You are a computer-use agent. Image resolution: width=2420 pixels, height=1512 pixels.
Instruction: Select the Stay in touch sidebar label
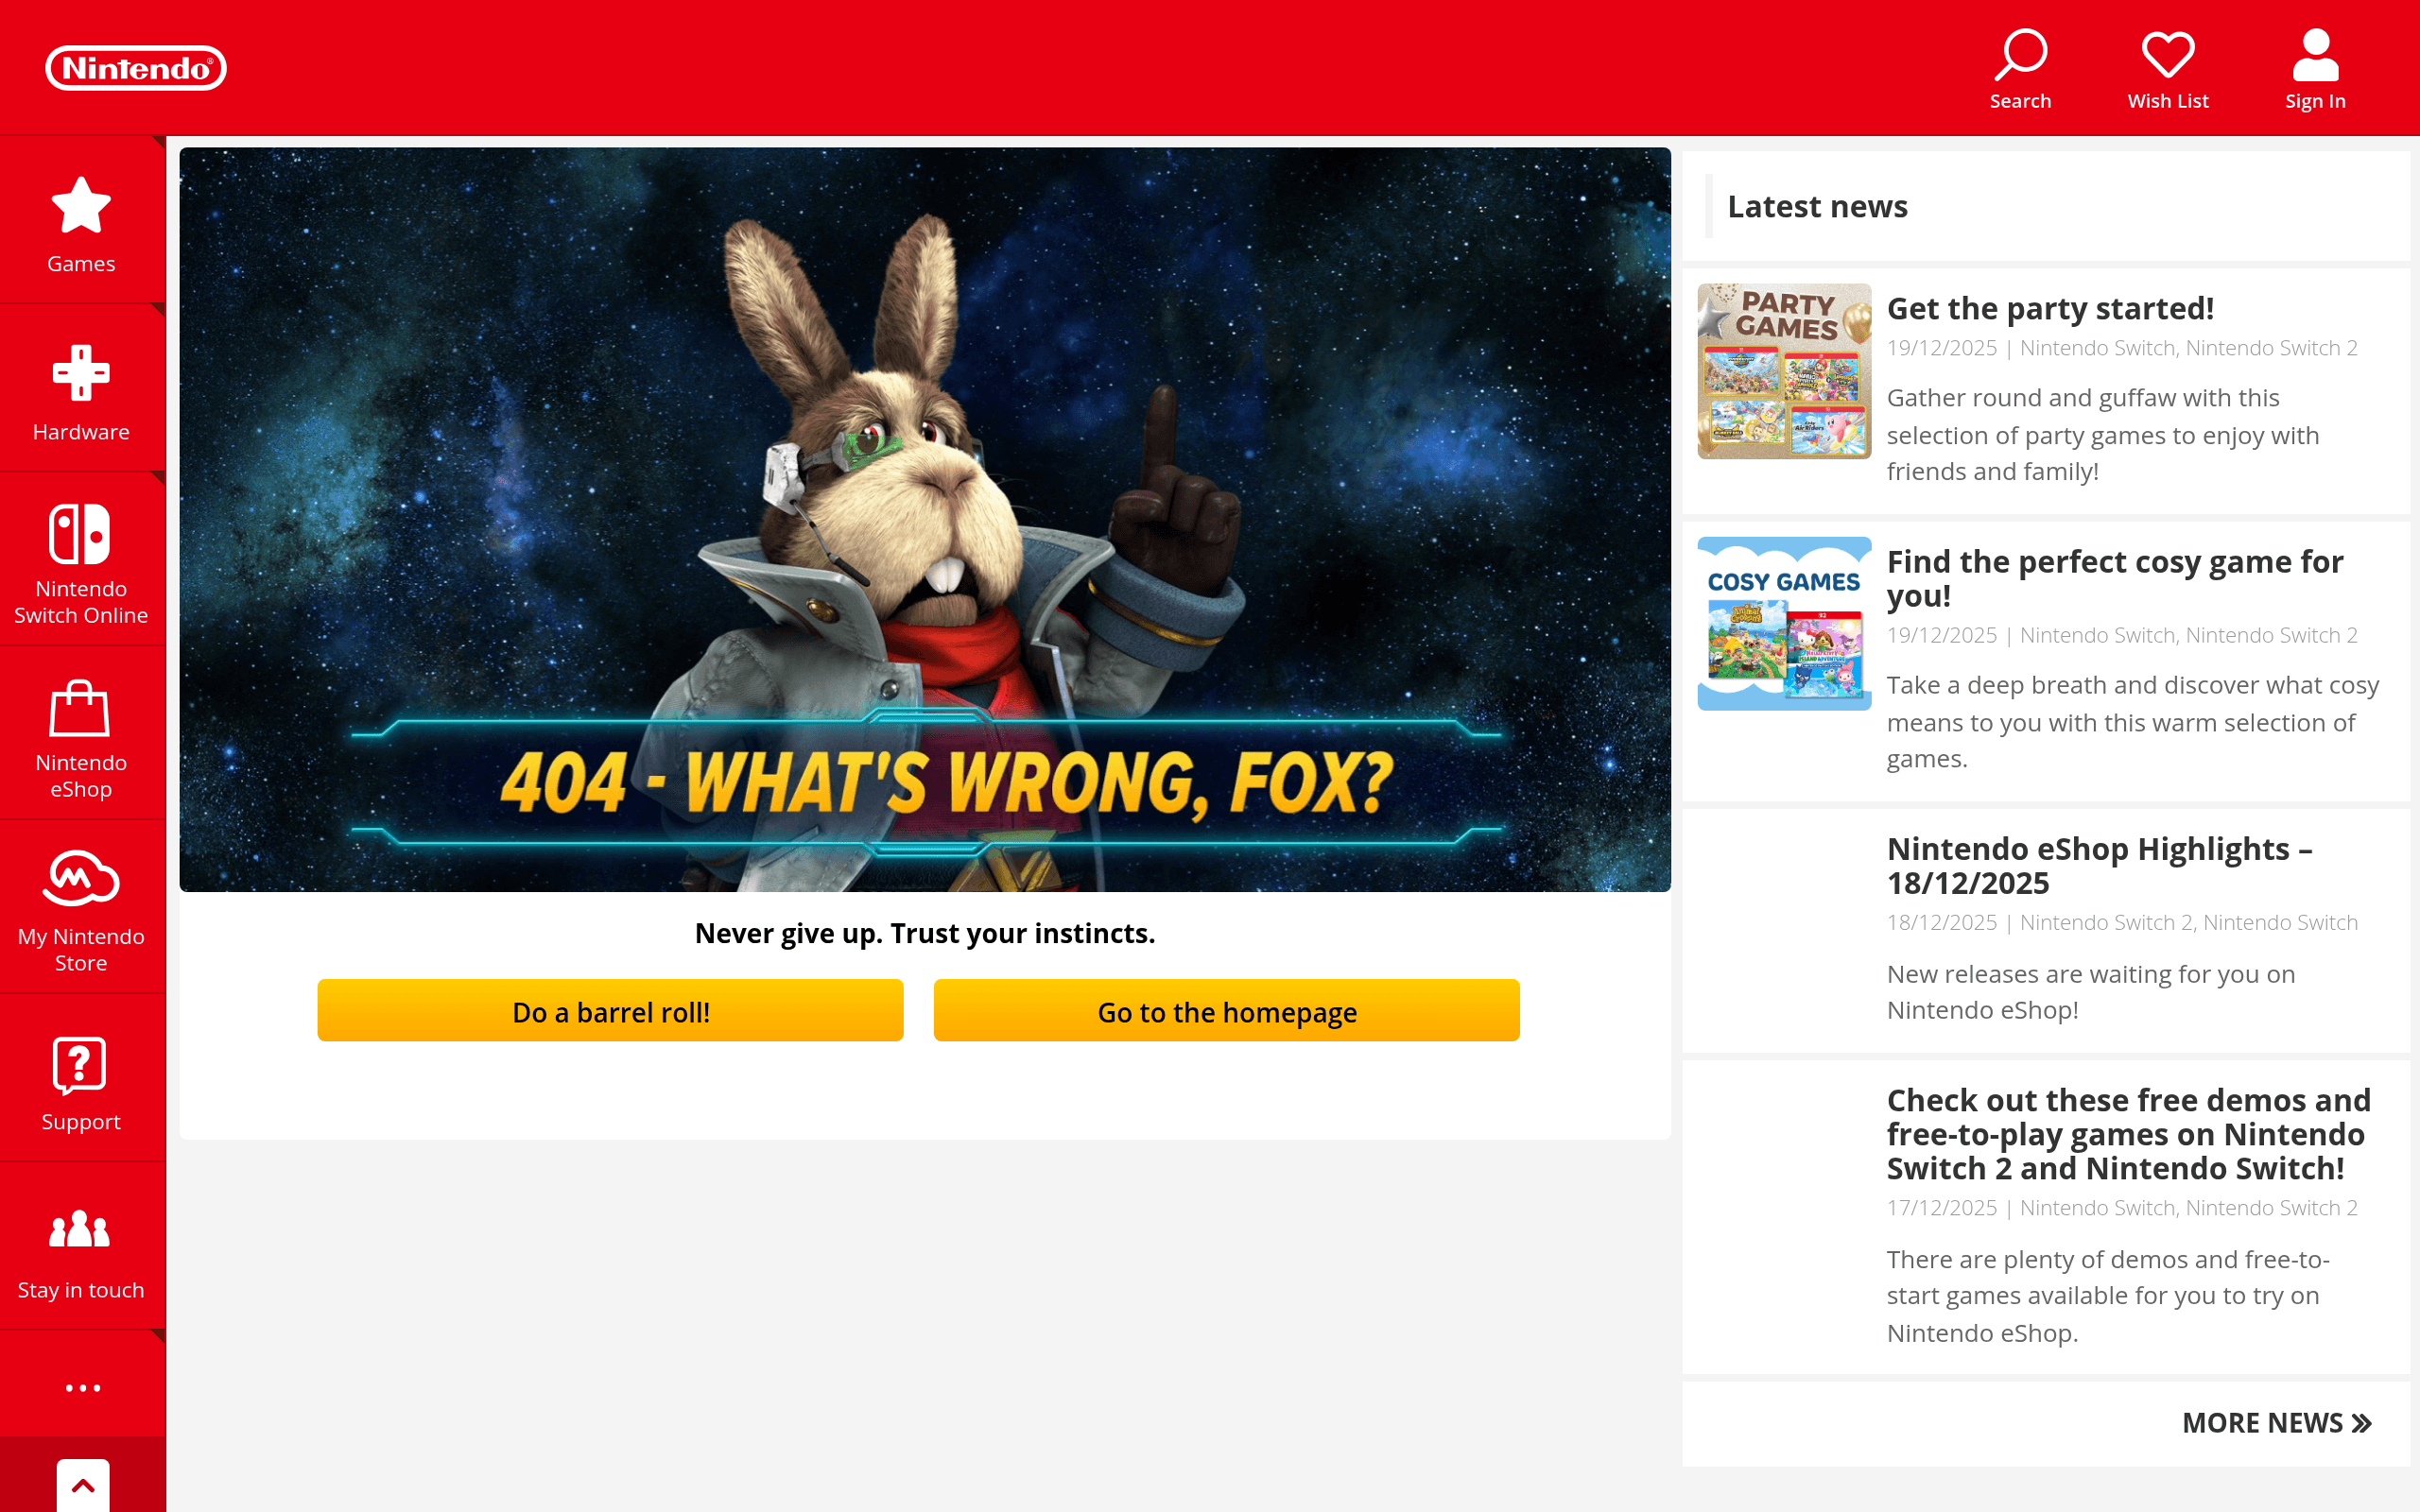pos(81,1289)
